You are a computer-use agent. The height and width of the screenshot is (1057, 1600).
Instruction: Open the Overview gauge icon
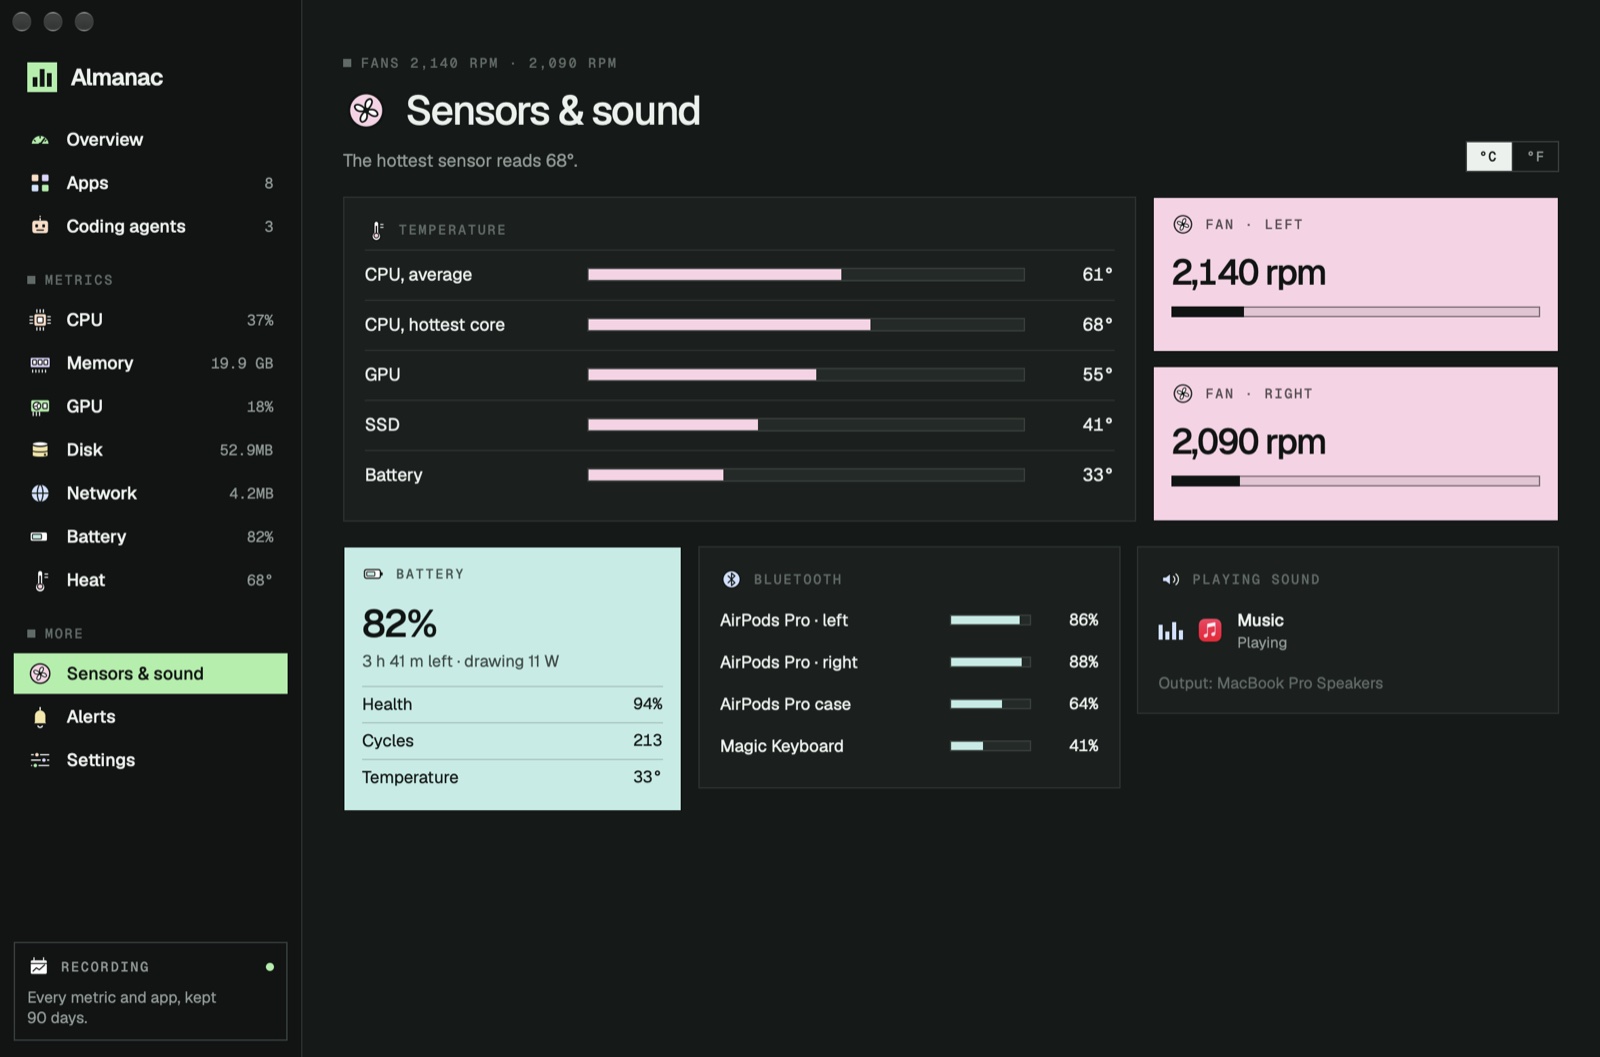click(x=40, y=140)
